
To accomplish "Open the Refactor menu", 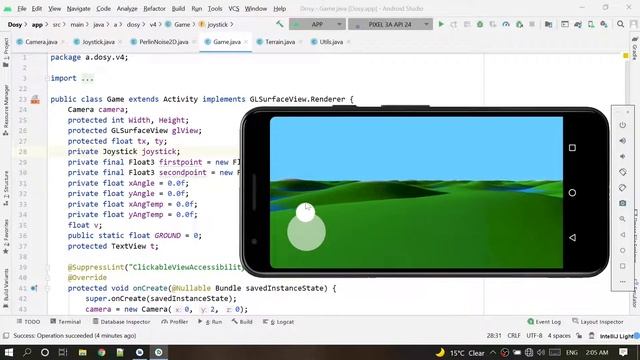I will tap(154, 9).
